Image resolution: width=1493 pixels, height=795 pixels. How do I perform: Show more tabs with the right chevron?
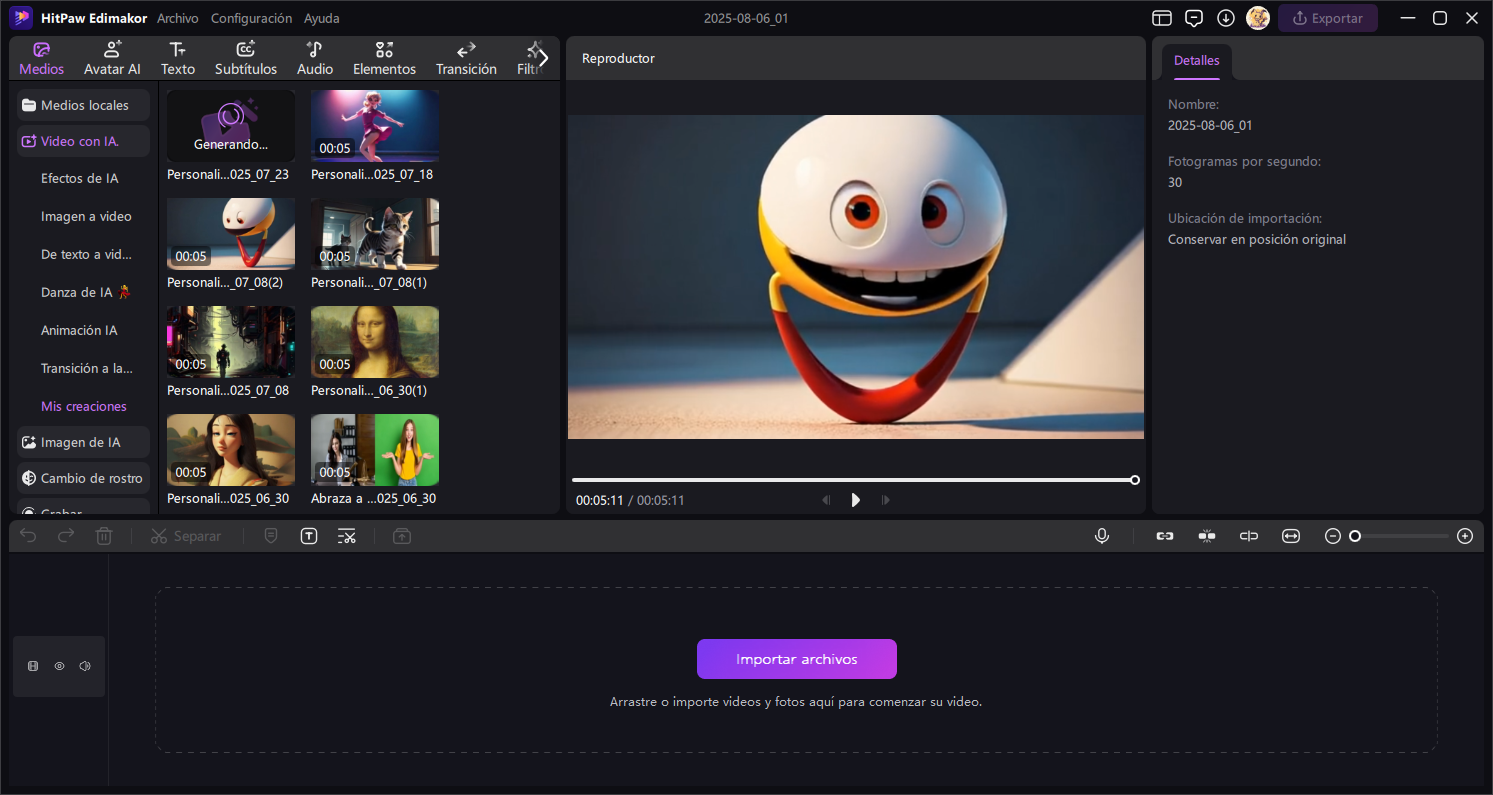[543, 58]
